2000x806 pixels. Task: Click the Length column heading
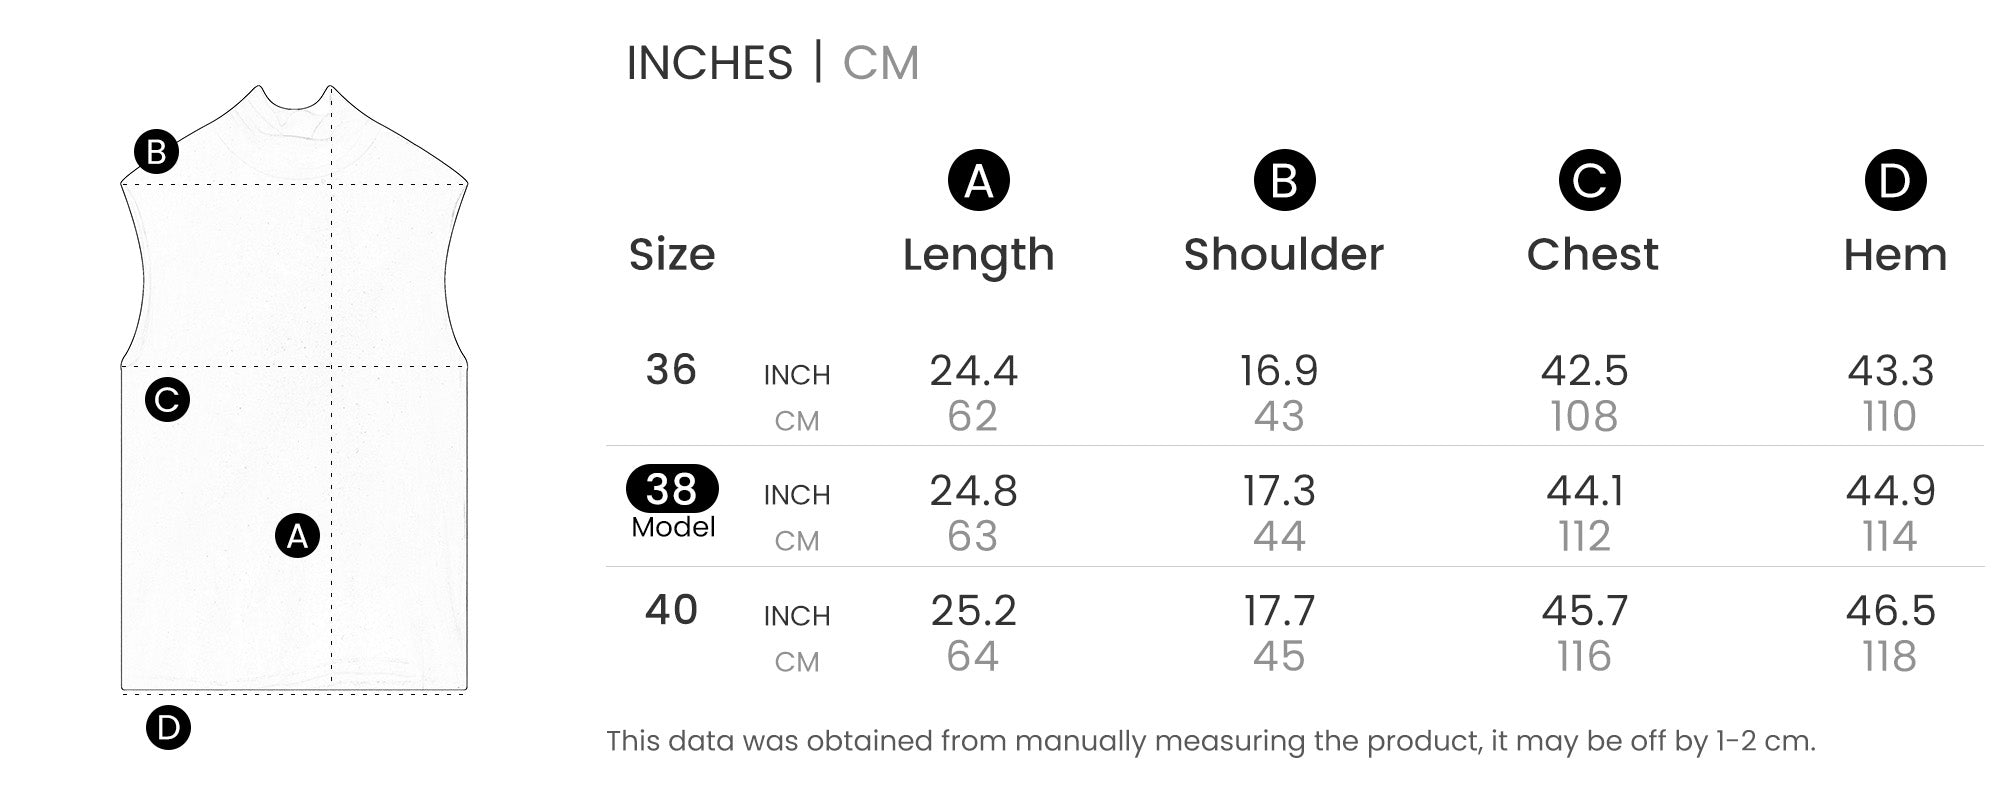978,256
